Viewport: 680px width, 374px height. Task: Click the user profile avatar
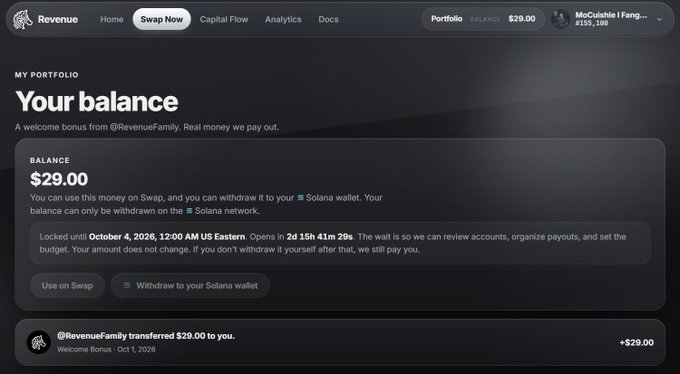coord(561,19)
